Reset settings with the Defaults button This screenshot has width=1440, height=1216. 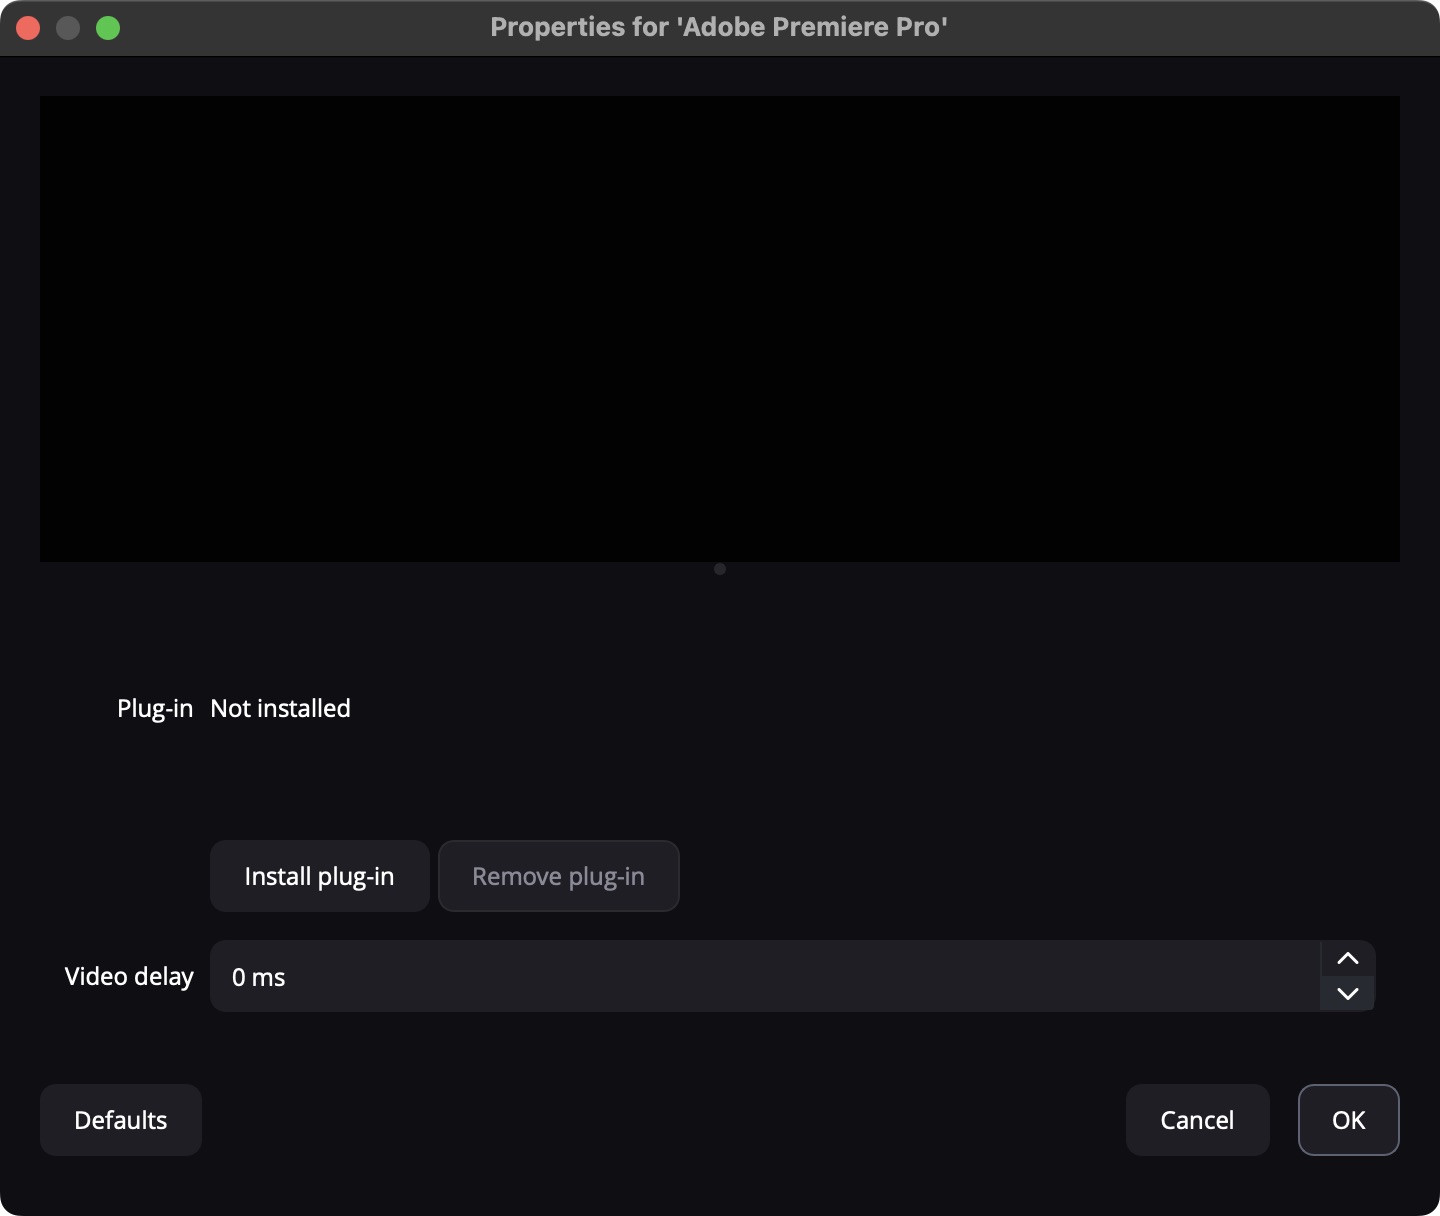[121, 1120]
